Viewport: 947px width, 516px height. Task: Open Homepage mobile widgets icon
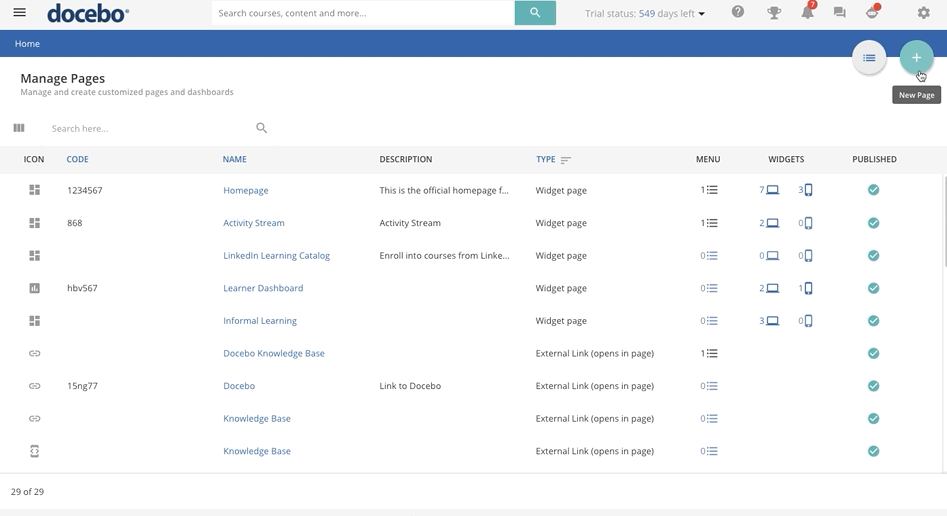805,190
